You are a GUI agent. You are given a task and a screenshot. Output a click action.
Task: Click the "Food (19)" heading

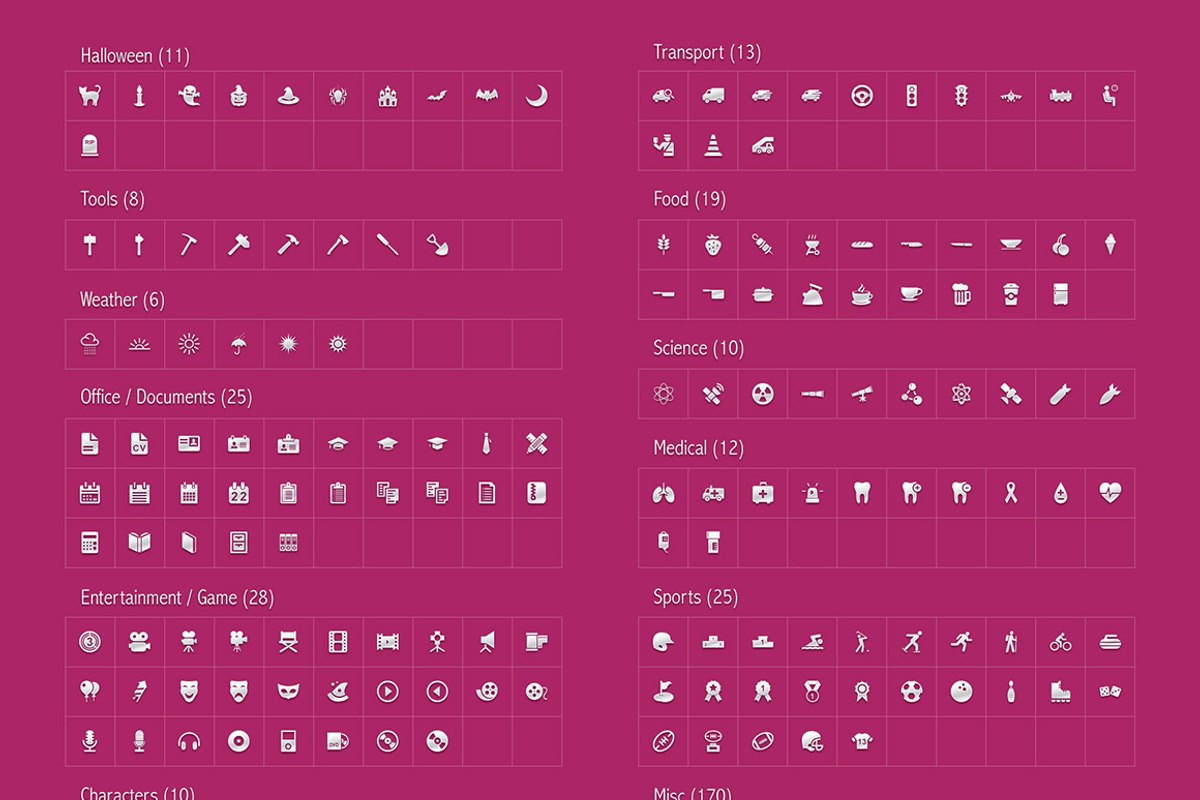690,199
